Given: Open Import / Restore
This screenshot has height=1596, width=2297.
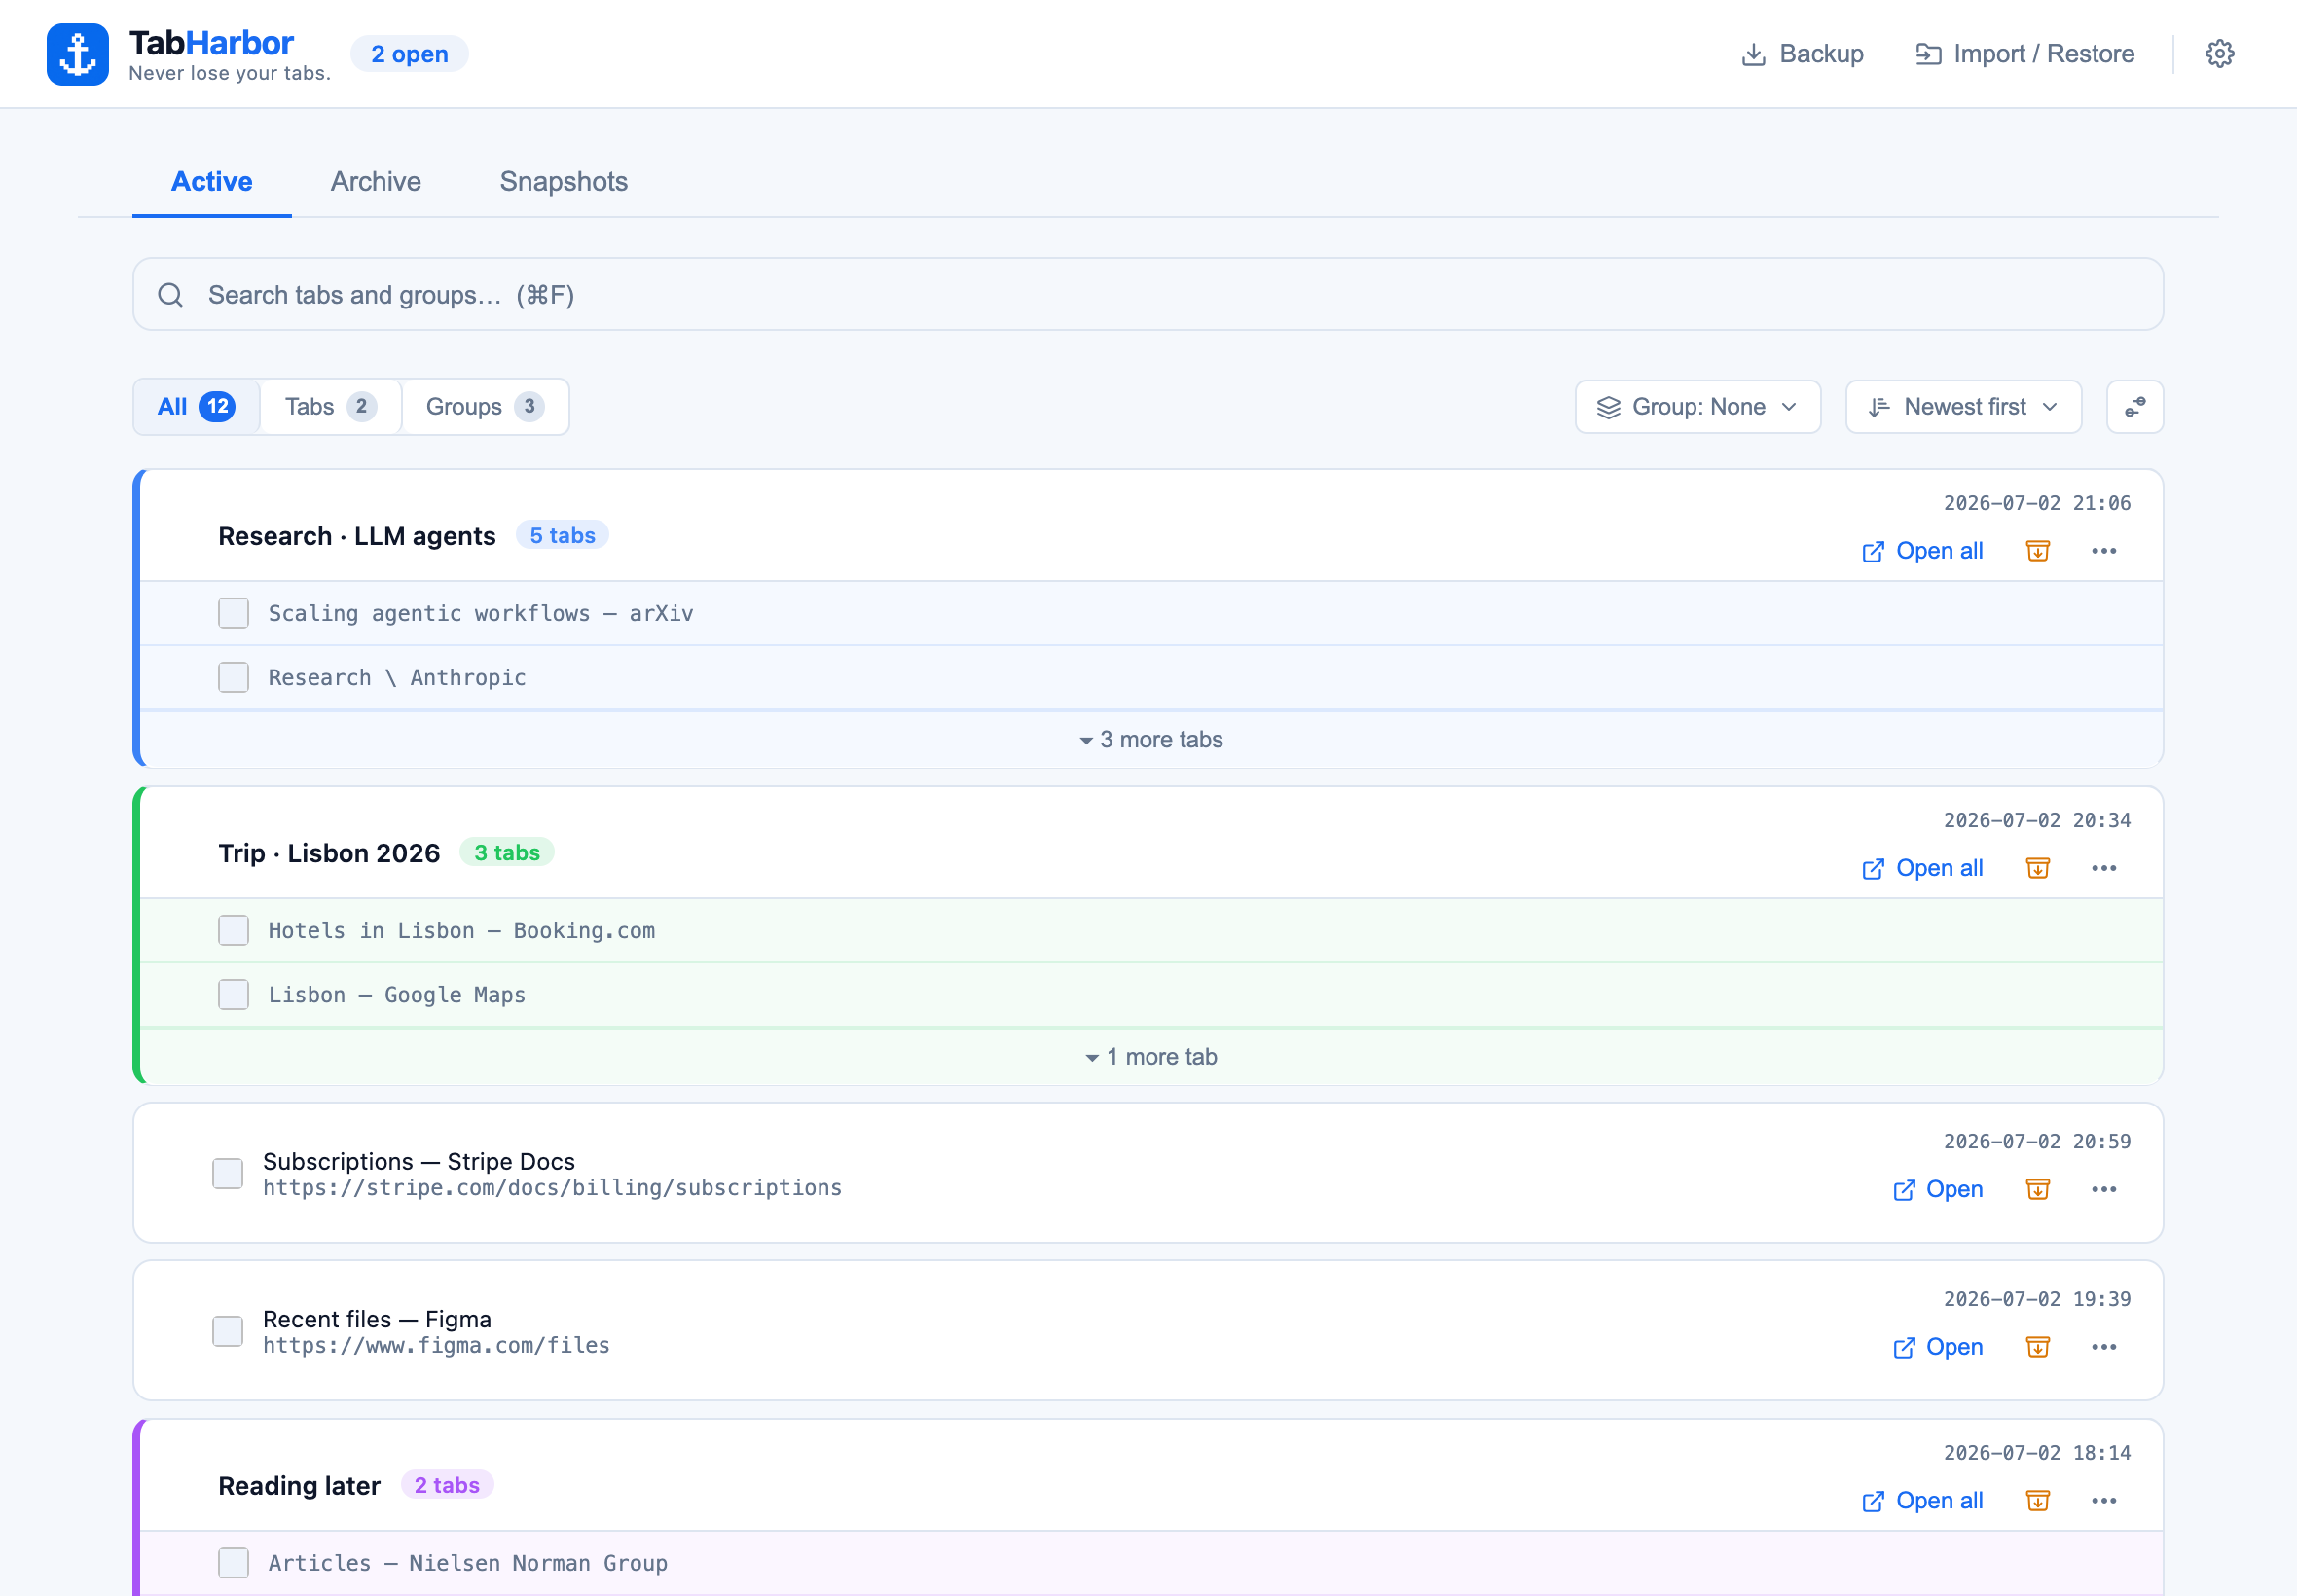Looking at the screenshot, I should [2025, 54].
